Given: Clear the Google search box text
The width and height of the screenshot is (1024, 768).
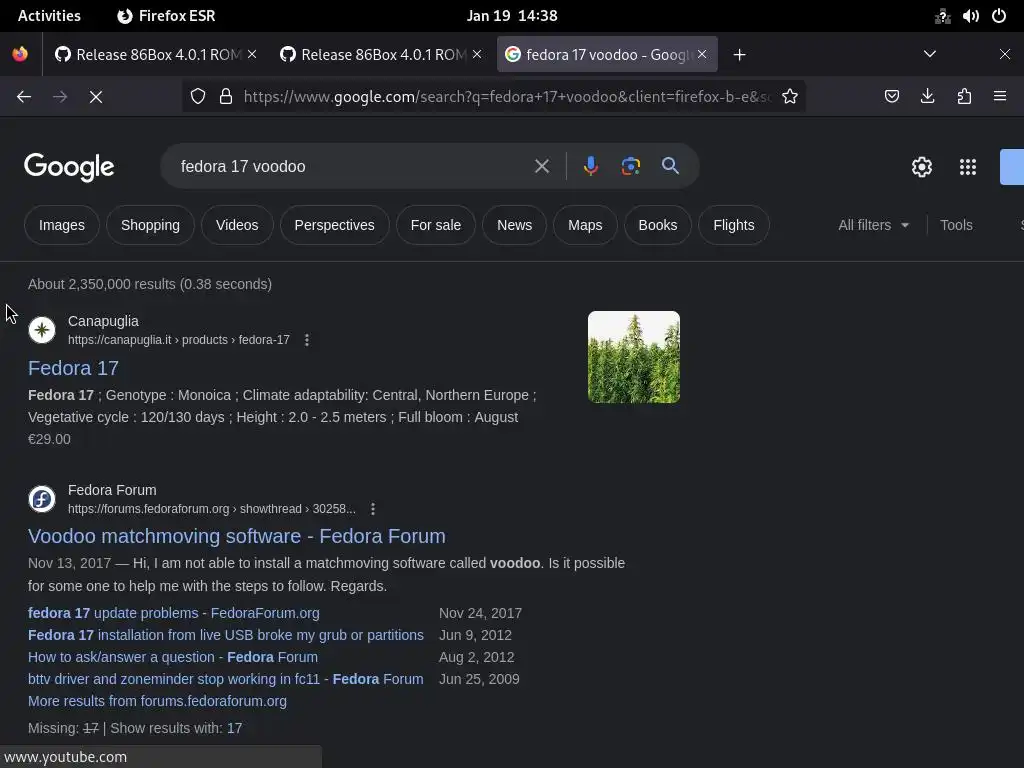Looking at the screenshot, I should (542, 167).
